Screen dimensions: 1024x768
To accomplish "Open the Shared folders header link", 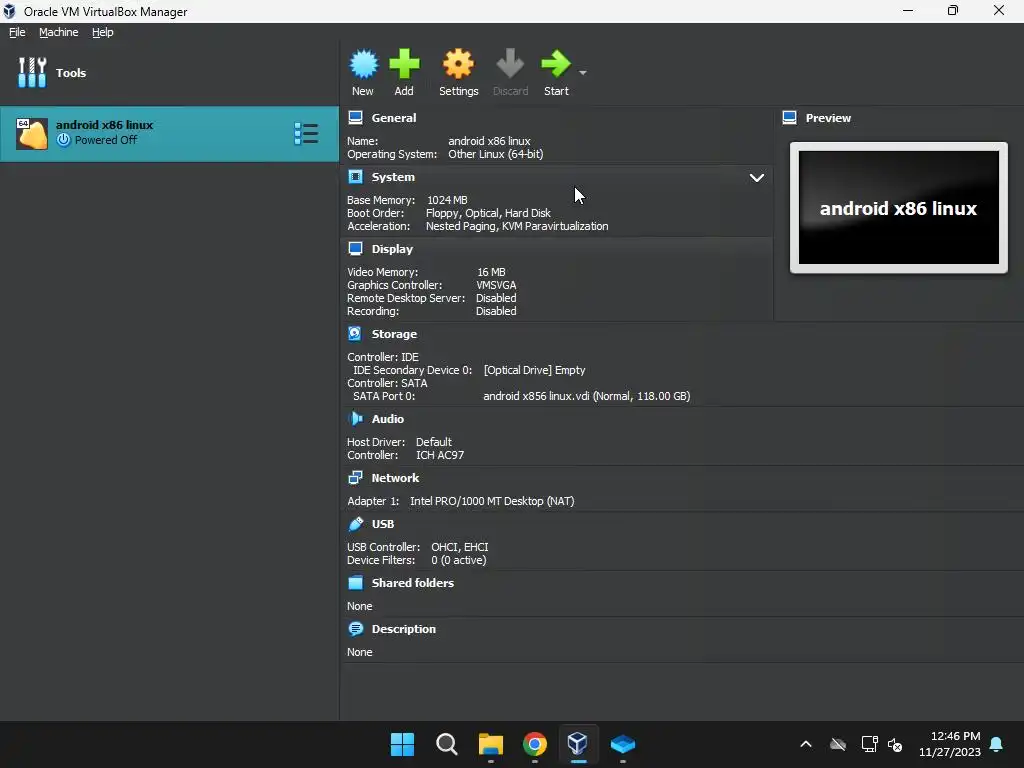I will [x=413, y=583].
